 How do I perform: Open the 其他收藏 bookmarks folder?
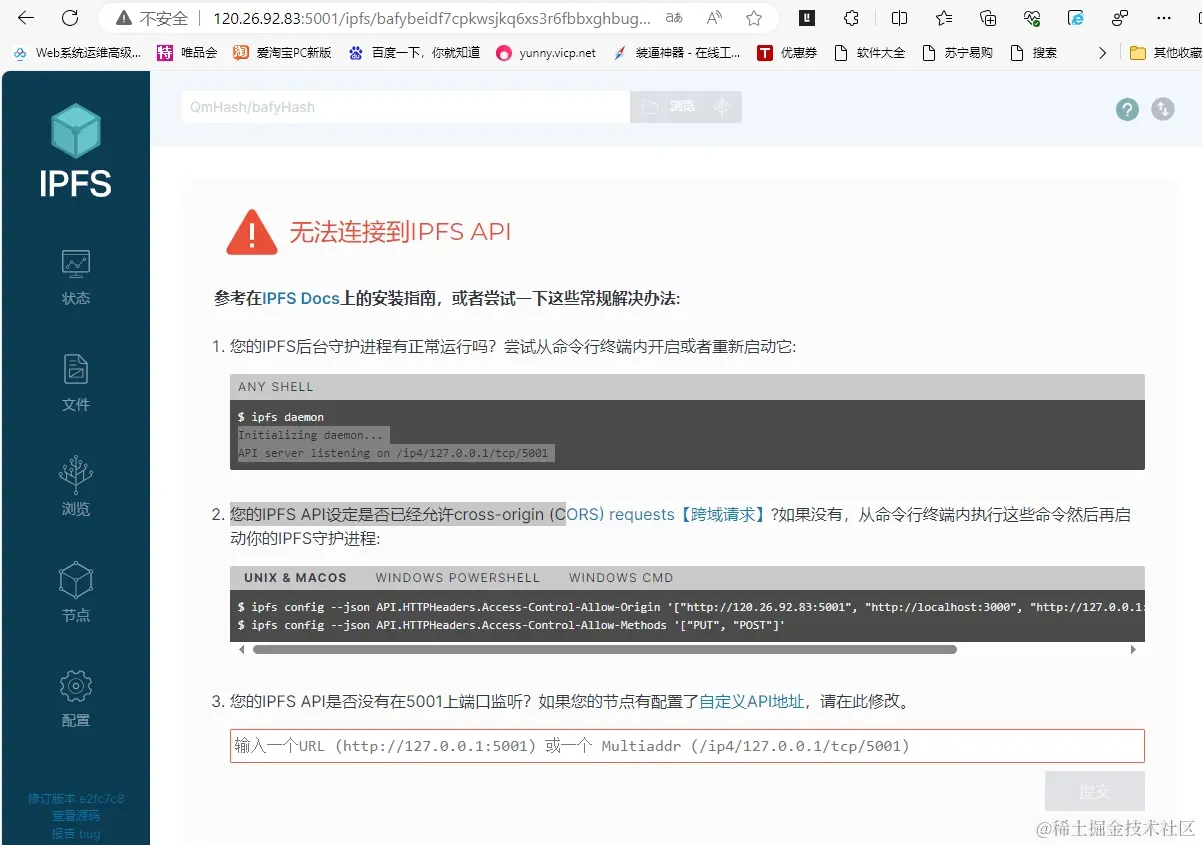tap(1164, 53)
